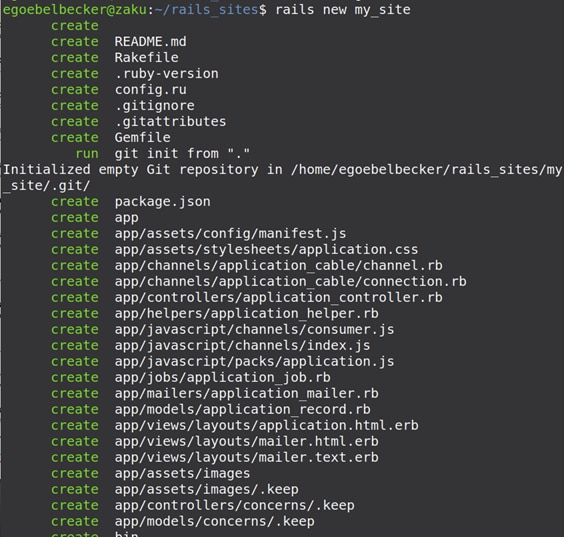Click the app/javascript/channels/consumer.js path
The width and height of the screenshot is (564, 537).
pyautogui.click(x=254, y=329)
